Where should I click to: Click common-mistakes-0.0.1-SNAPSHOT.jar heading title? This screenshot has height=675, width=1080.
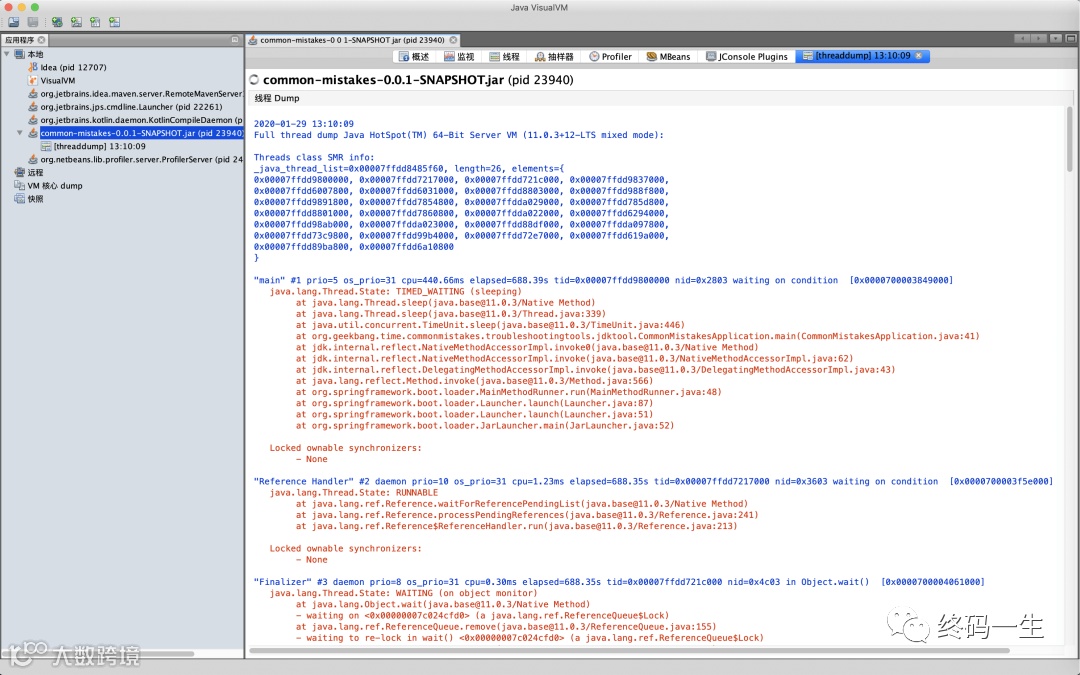pos(418,80)
